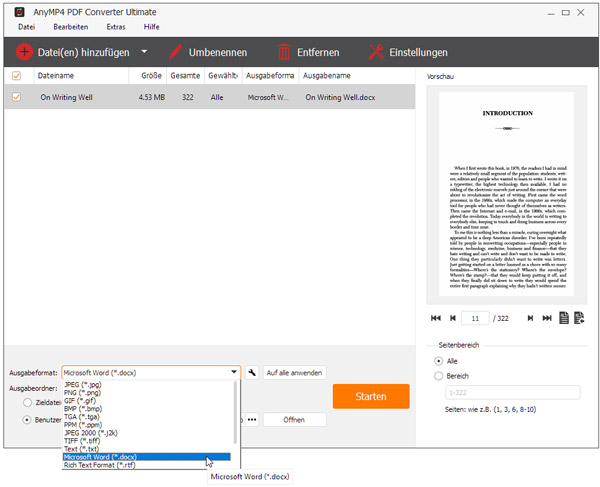Image resolution: width=600 pixels, height=487 pixels.
Task: Open the Extras menu
Action: (116, 27)
